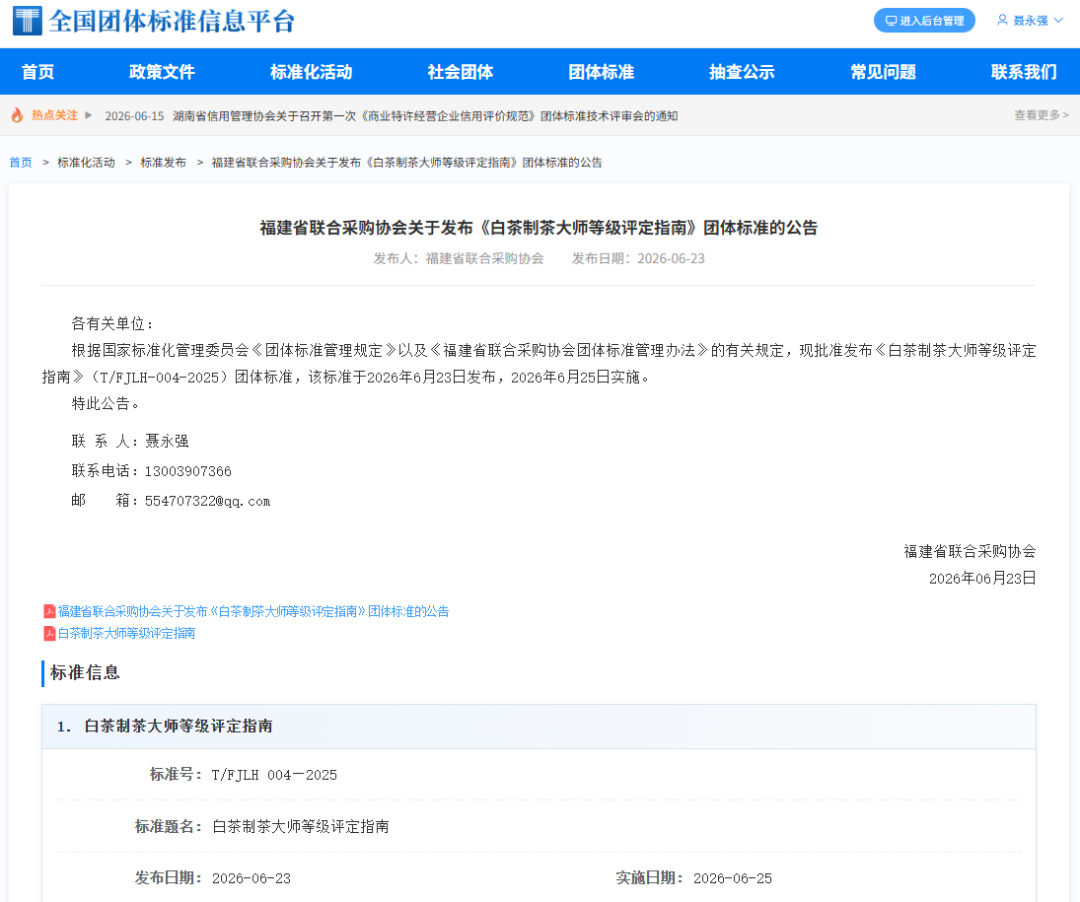The width and height of the screenshot is (1080, 902).
Task: Click the 1. 白茶制茶大师等级评定指南 header row
Action: point(539,726)
